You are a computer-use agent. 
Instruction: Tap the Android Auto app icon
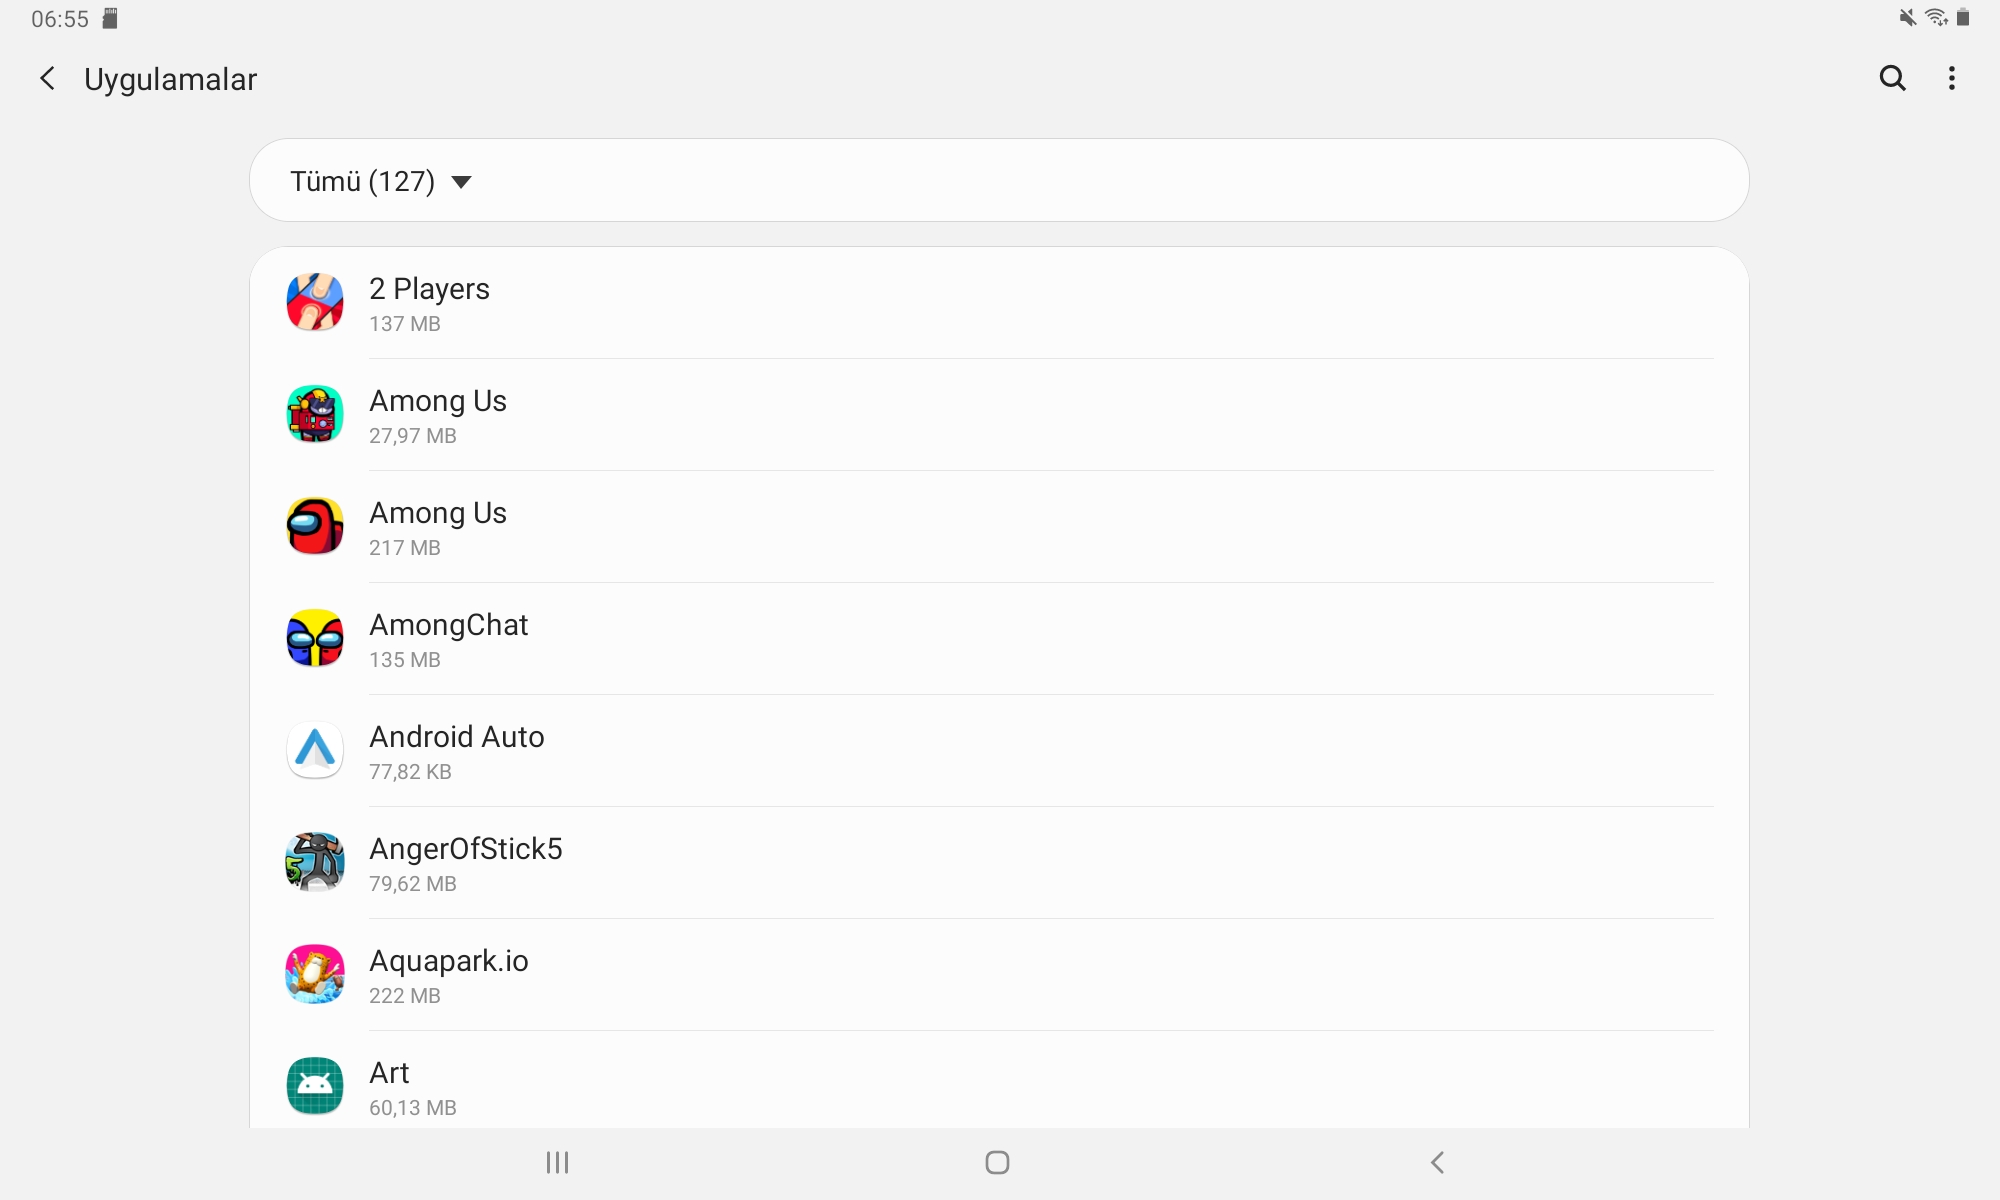[x=315, y=750]
